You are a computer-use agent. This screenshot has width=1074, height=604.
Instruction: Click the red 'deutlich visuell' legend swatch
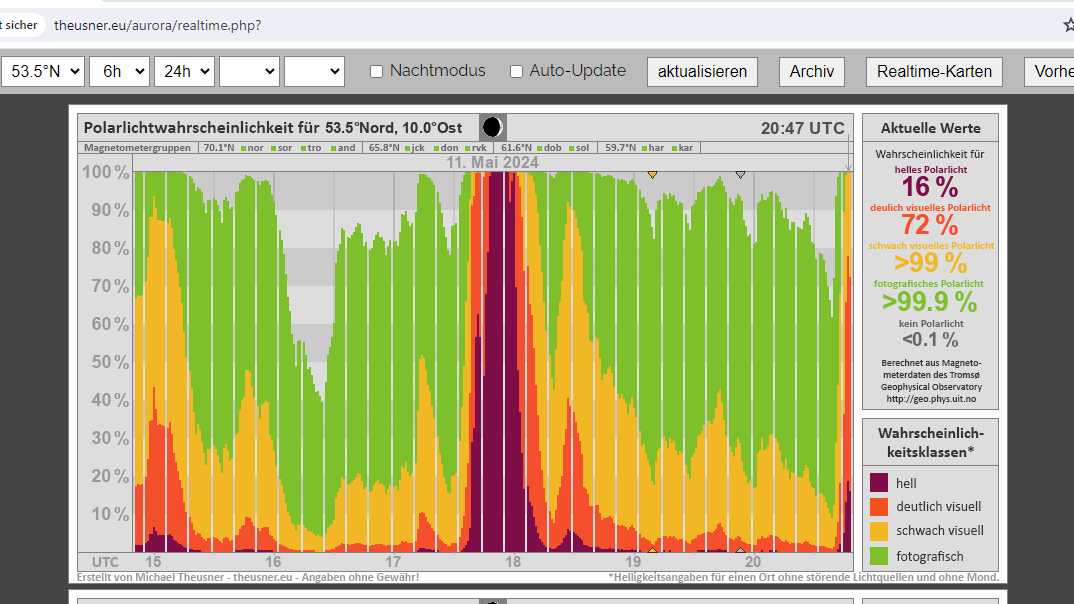coord(879,507)
